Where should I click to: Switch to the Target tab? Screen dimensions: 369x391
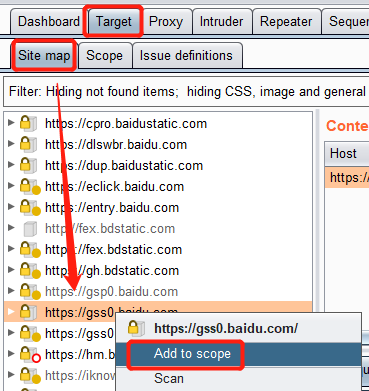(114, 22)
